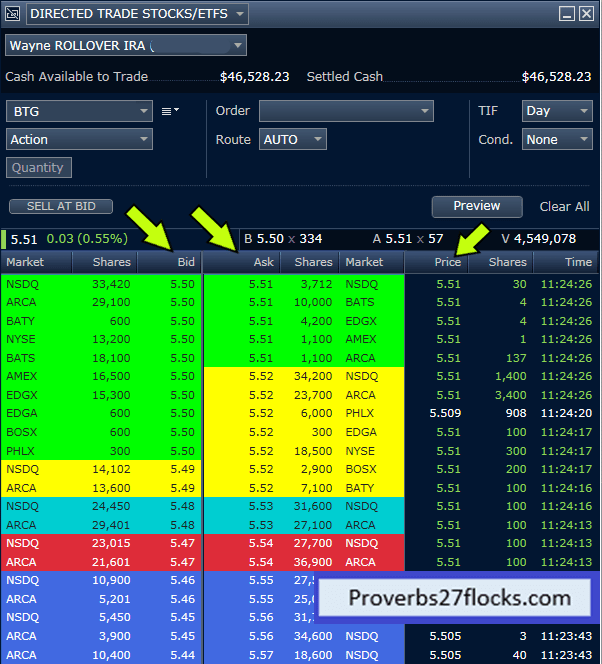The width and height of the screenshot is (602, 664).
Task: Change the Route AUTO dropdown
Action: point(292,139)
